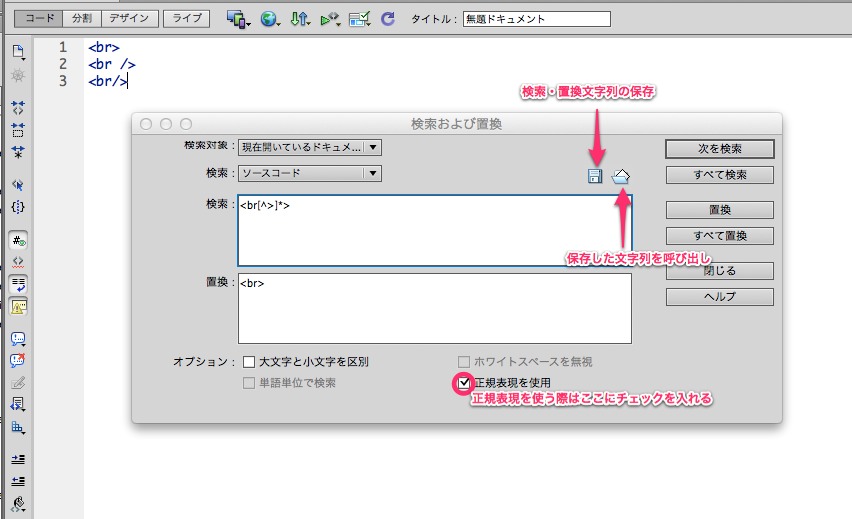Click the save search query floppy icon
Screen dimensions: 852x519
click(x=595, y=177)
